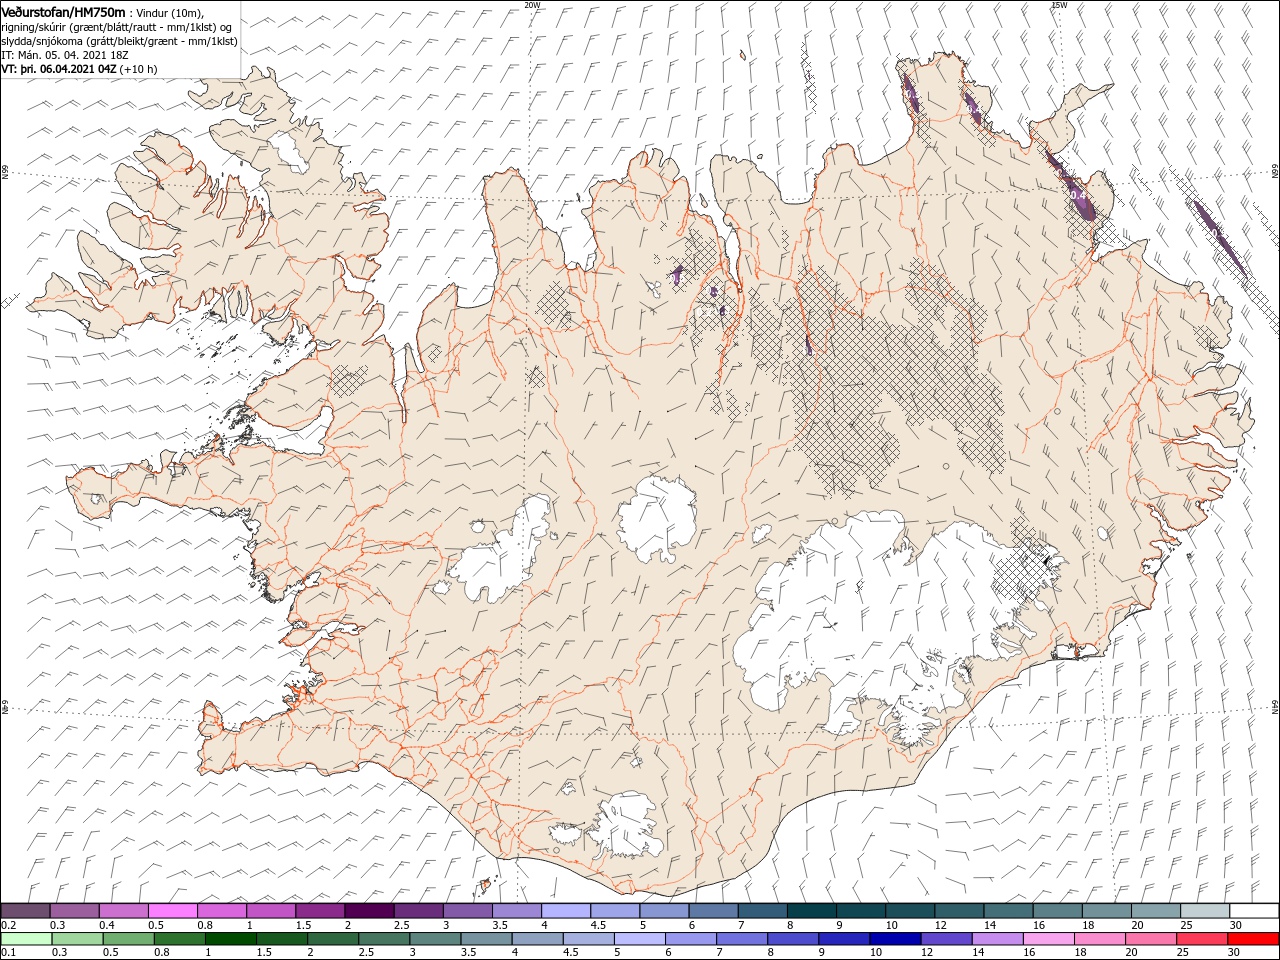Click the 20W longitude label at top
Image resolution: width=1280 pixels, height=960 pixels.
pyautogui.click(x=532, y=5)
